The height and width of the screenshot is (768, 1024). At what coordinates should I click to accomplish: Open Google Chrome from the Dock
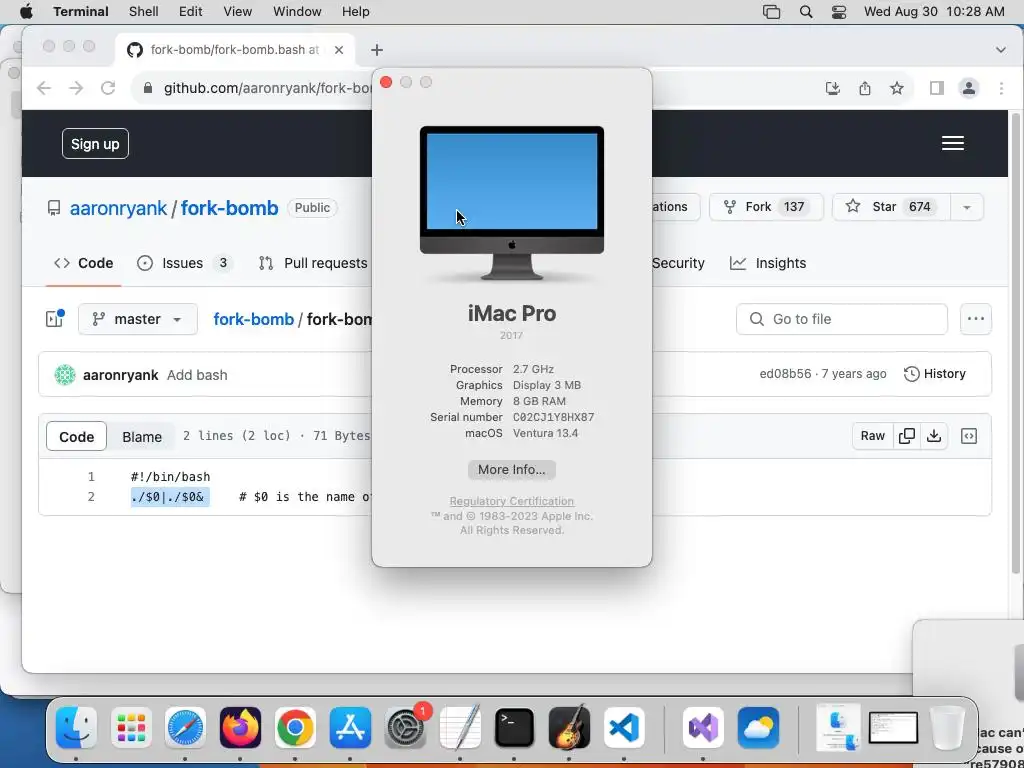[x=295, y=728]
